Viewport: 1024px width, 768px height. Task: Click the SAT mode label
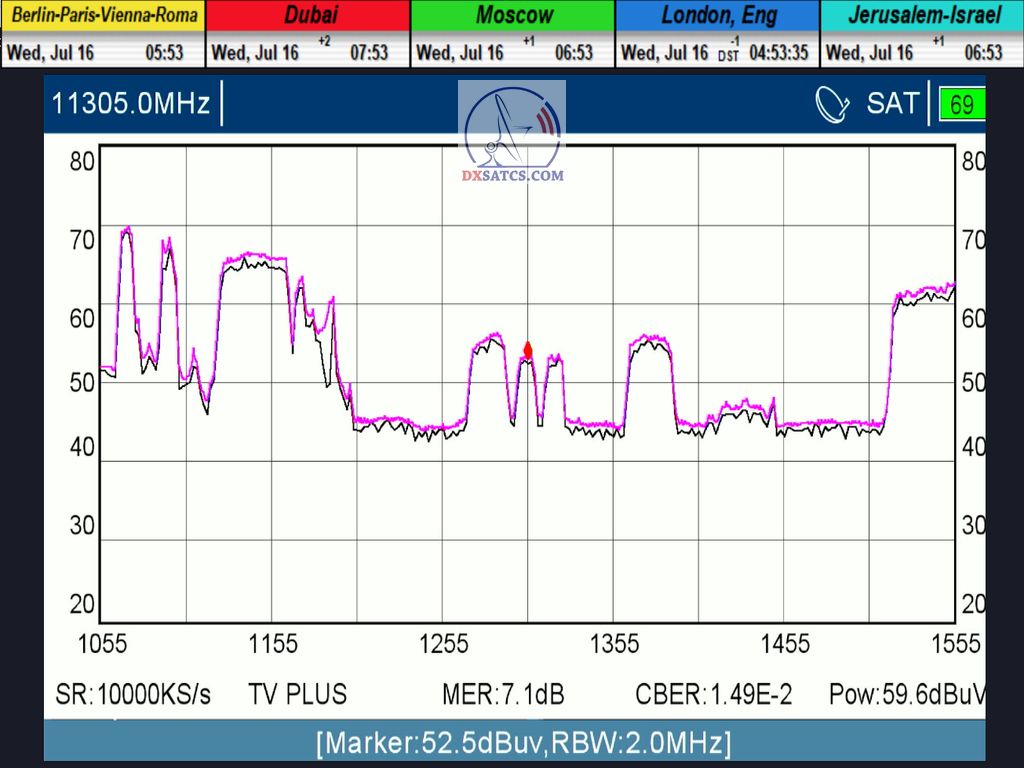click(x=892, y=103)
